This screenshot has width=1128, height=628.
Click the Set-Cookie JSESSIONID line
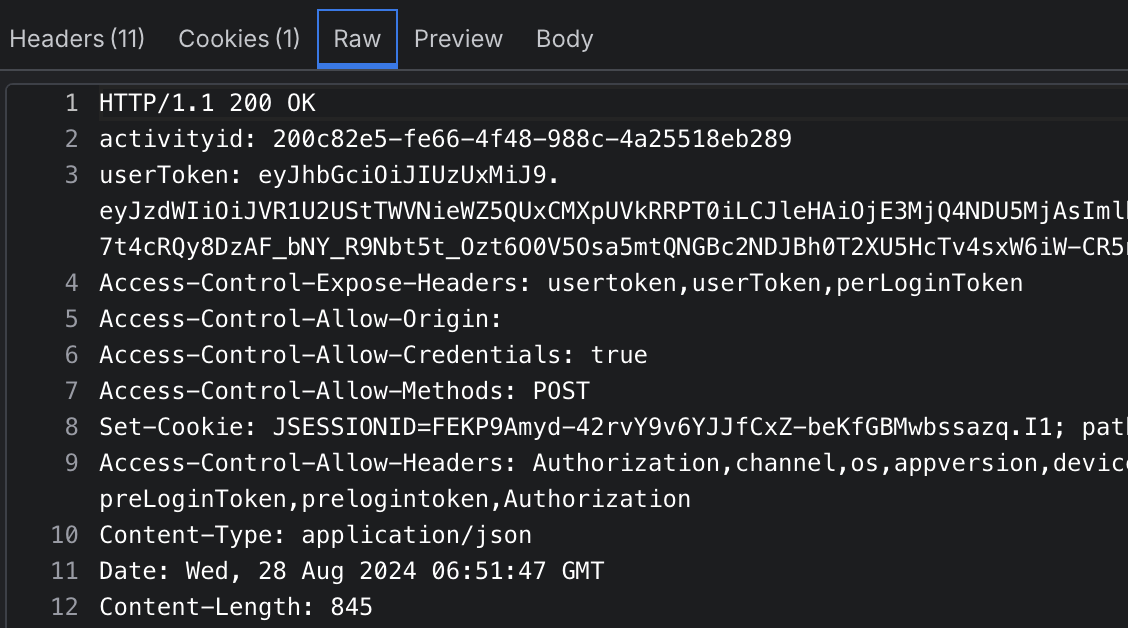(x=600, y=427)
